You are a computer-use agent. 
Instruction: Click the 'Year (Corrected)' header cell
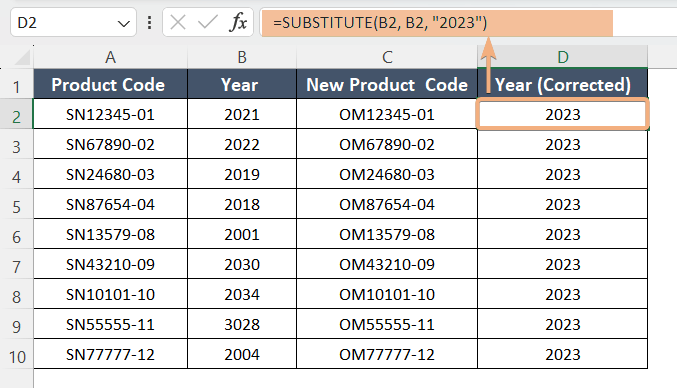[563, 84]
